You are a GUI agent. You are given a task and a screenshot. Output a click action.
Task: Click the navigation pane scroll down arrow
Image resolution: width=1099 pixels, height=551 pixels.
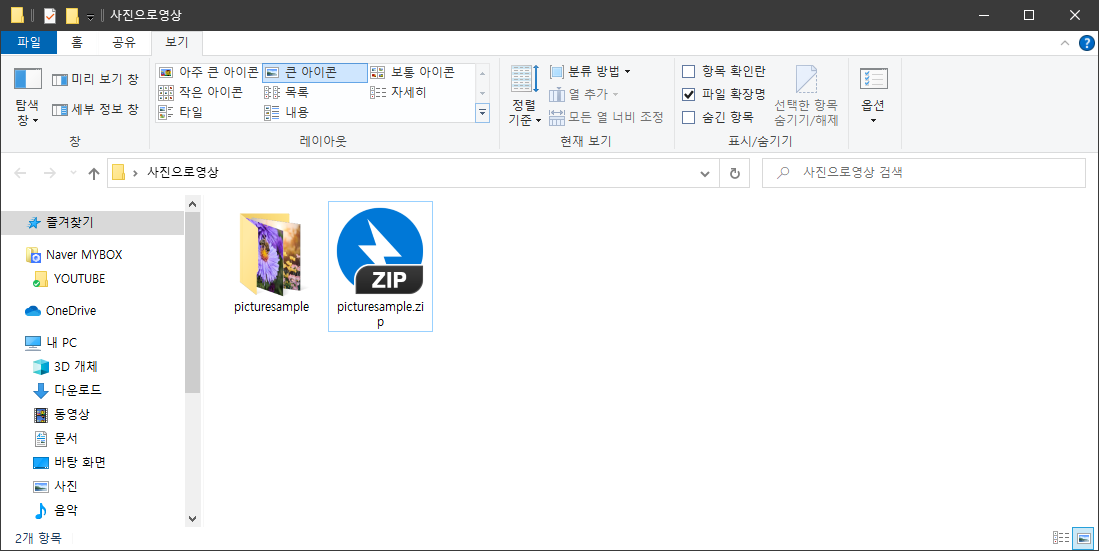(x=193, y=519)
